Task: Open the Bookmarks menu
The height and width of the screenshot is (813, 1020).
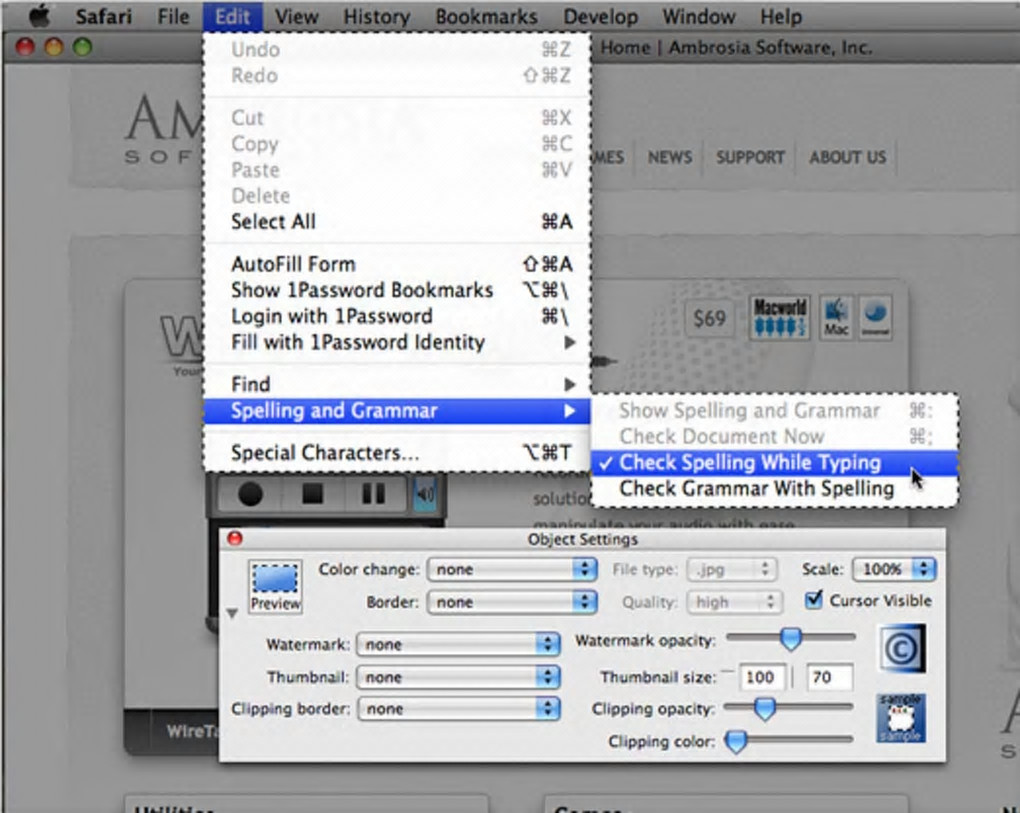Action: click(x=487, y=16)
